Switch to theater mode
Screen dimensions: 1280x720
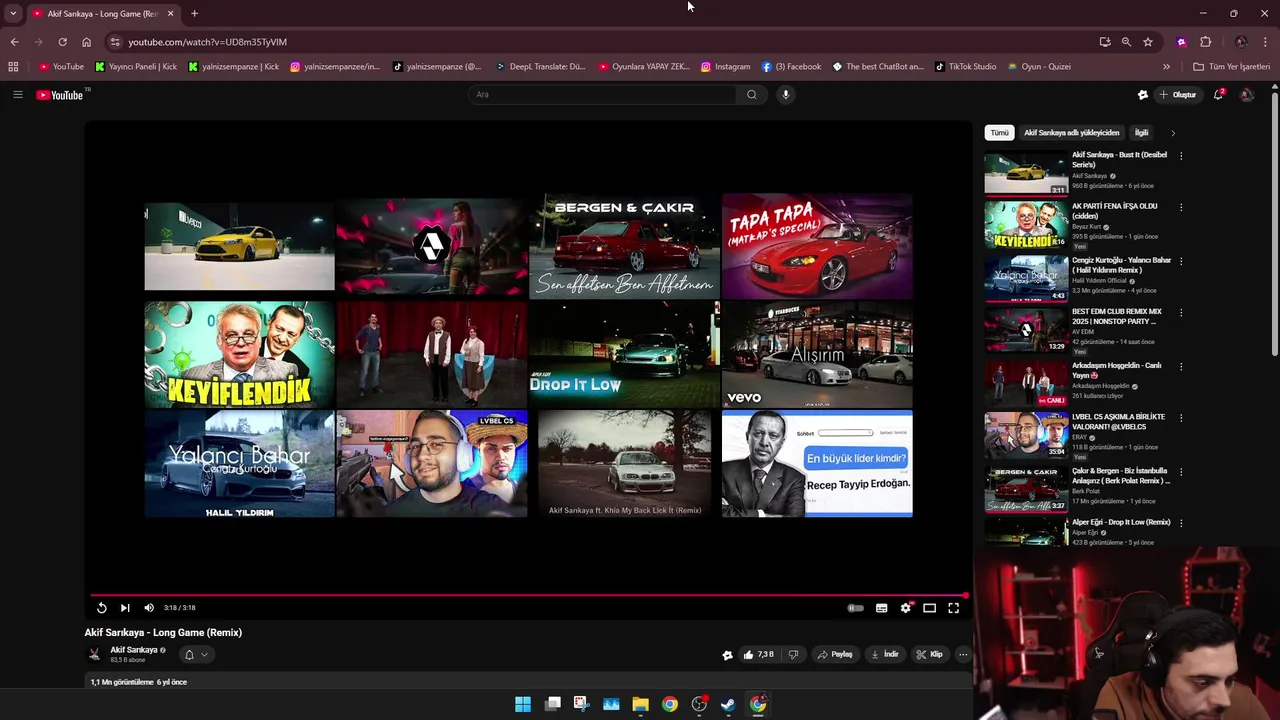(929, 608)
